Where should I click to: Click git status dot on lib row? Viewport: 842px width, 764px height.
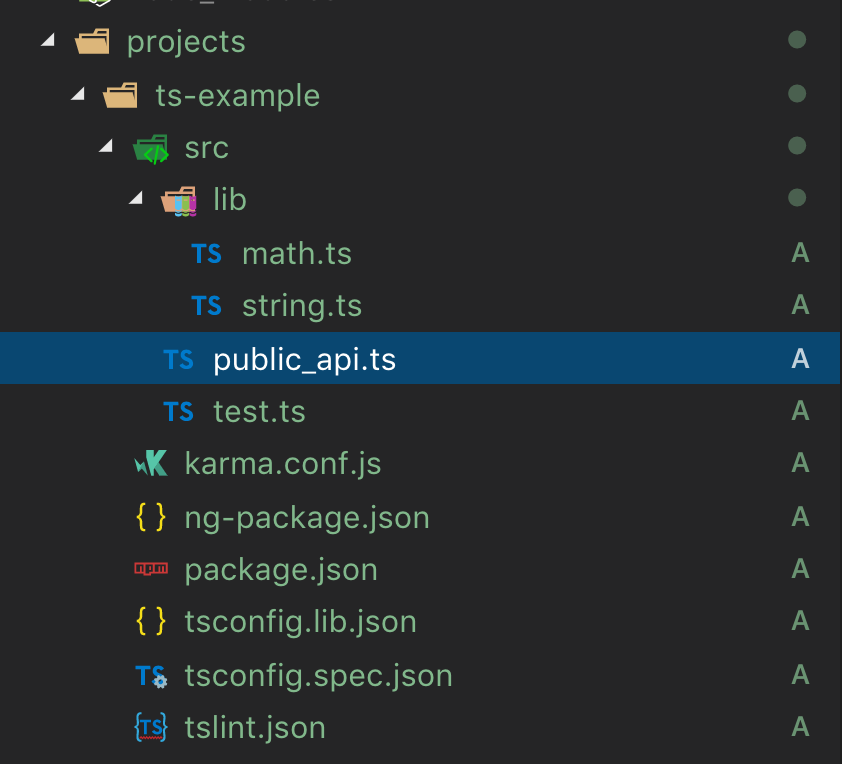tap(797, 198)
